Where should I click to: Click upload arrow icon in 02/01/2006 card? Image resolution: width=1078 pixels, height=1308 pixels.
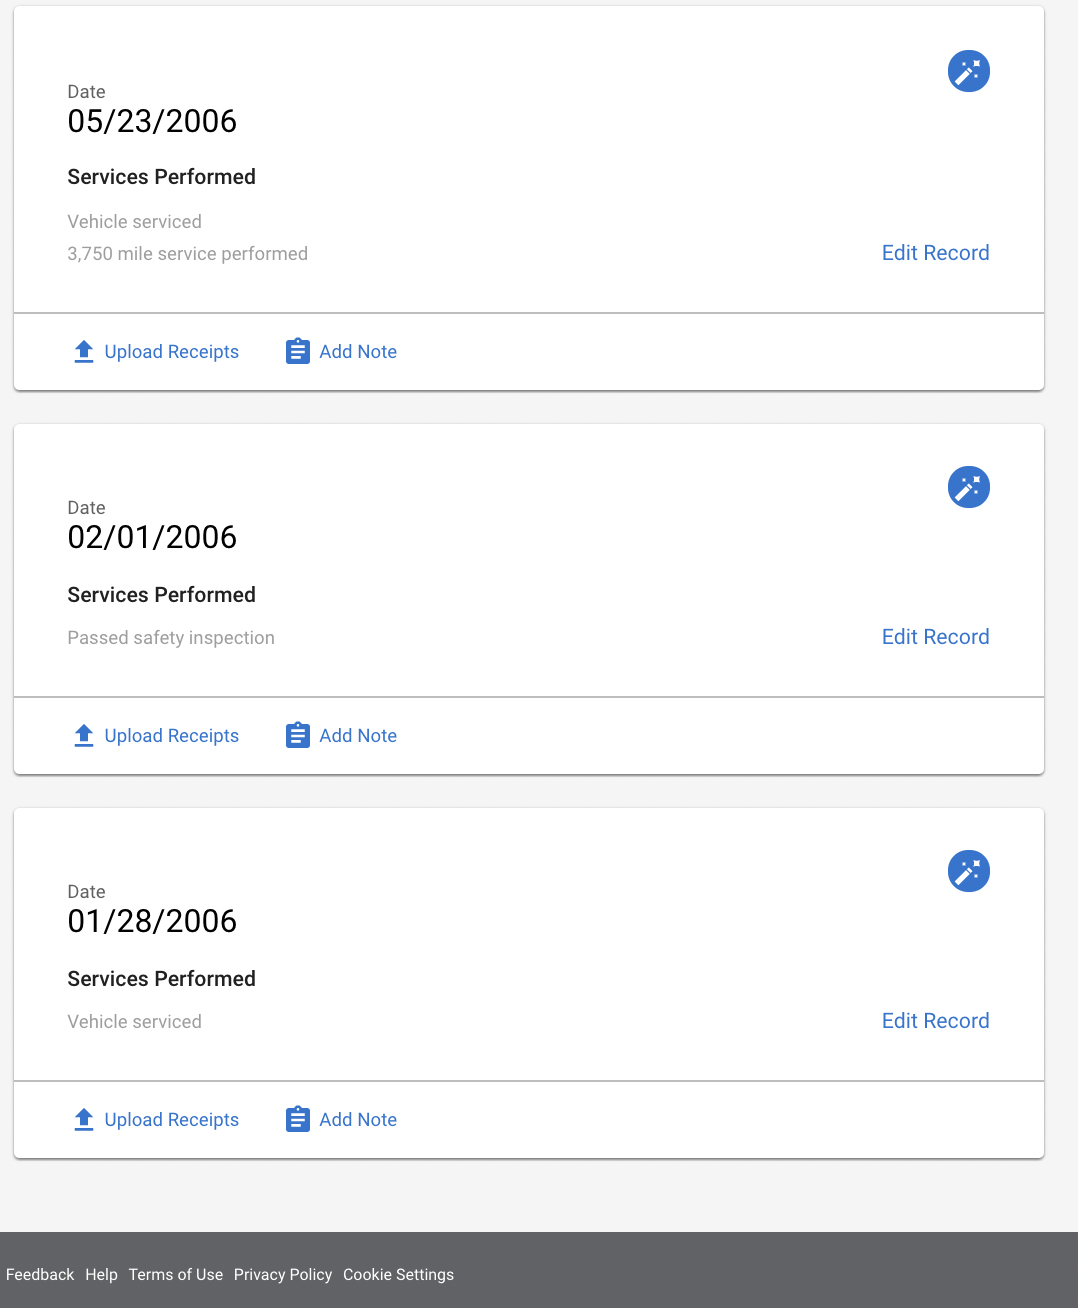click(84, 736)
